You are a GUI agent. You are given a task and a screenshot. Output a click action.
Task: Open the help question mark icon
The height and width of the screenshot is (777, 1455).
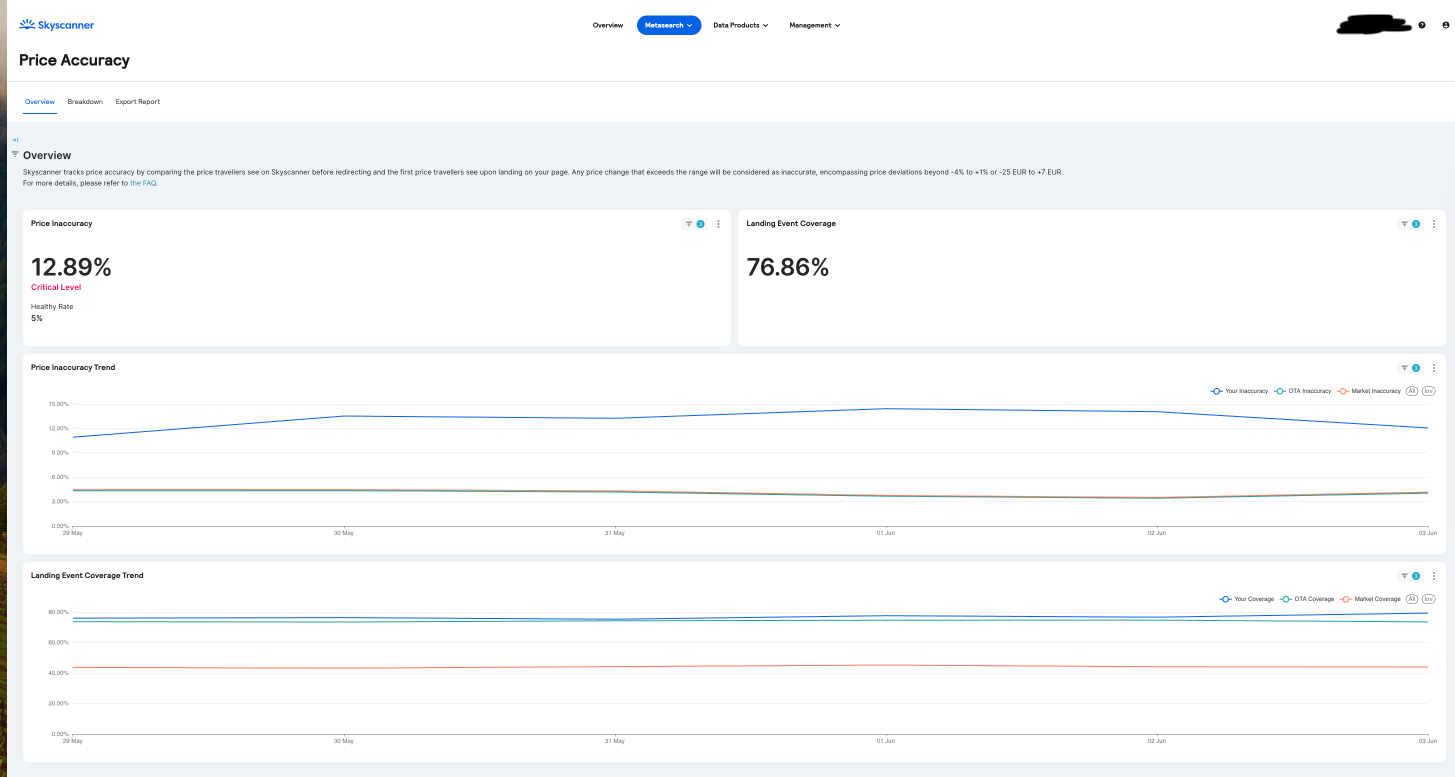[1422, 25]
